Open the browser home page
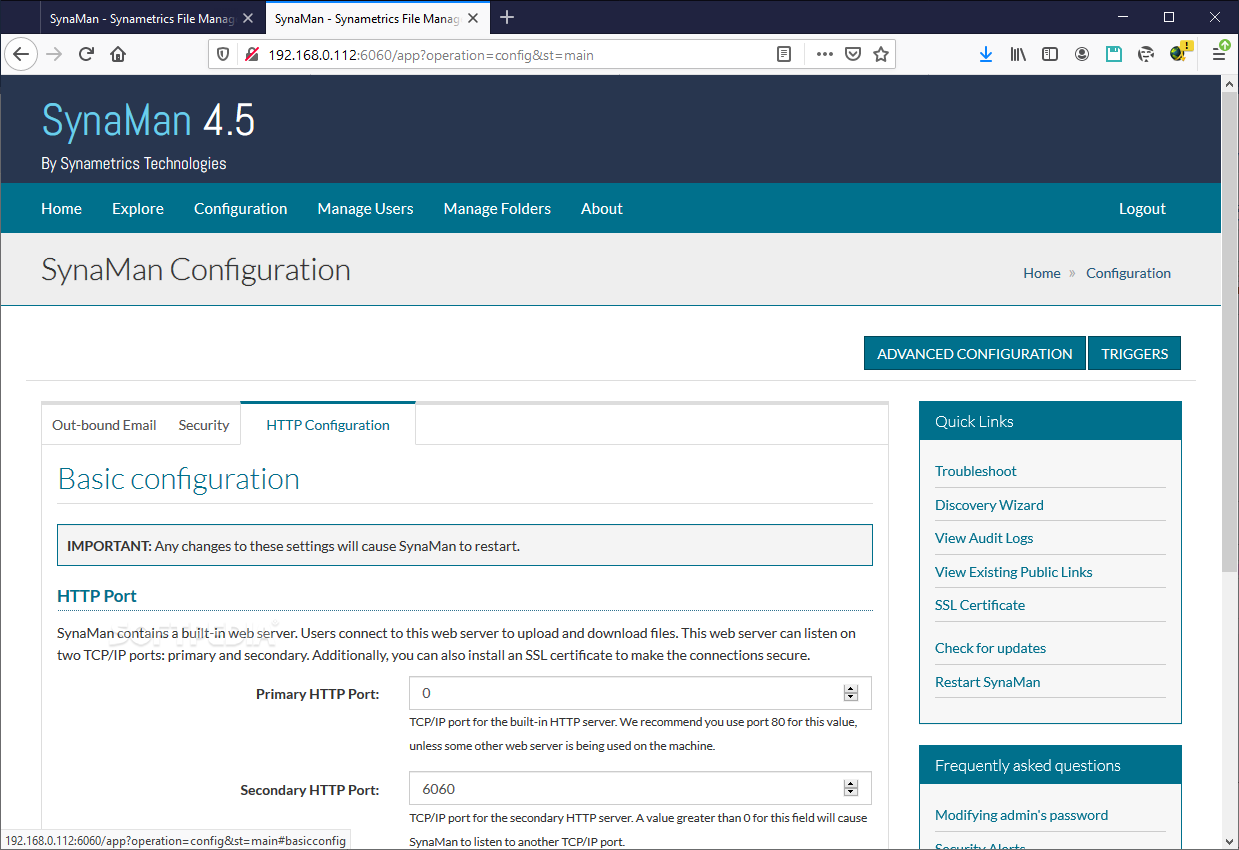This screenshot has height=850, width=1239. 118,54
